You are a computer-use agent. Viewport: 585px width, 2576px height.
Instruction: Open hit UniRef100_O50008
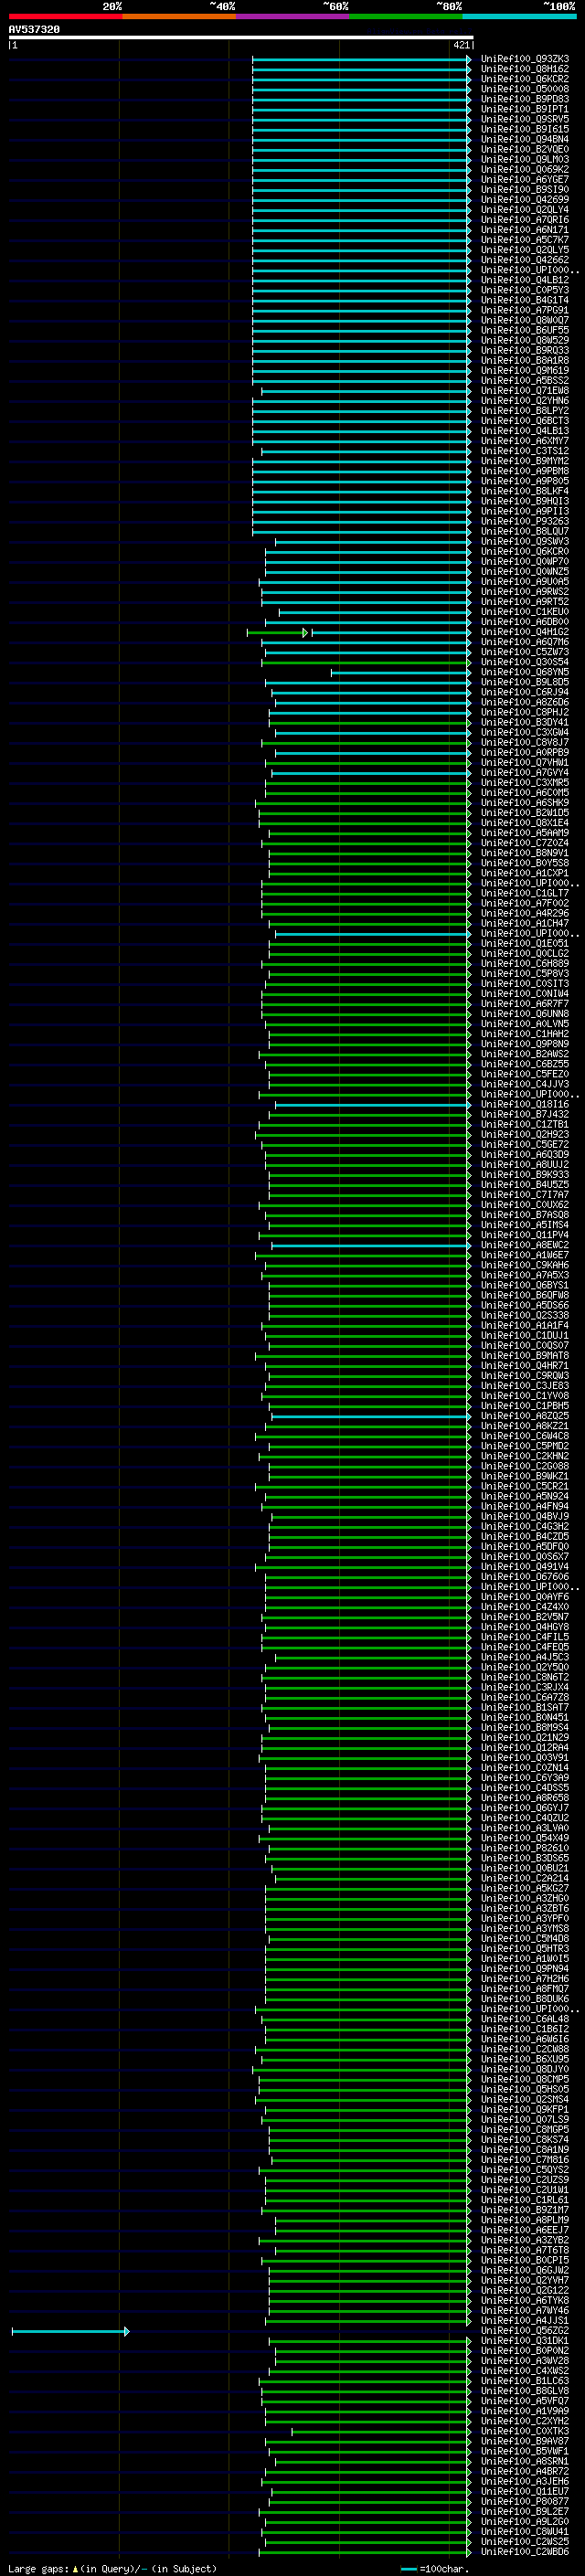click(525, 89)
